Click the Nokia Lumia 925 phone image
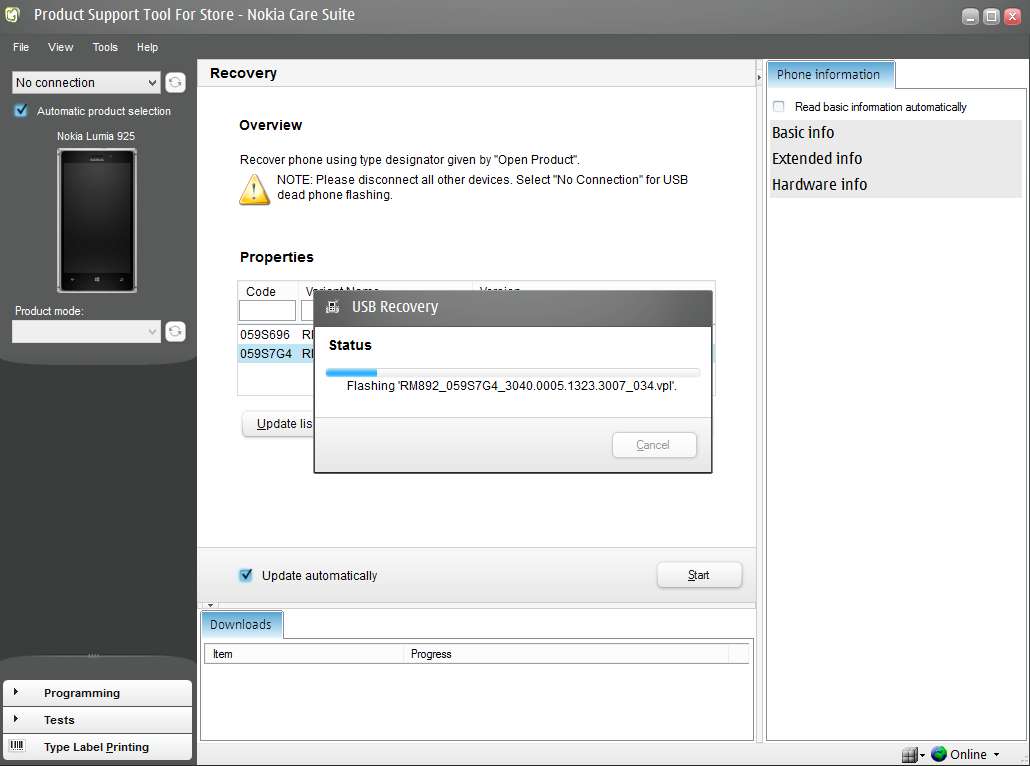Image resolution: width=1030 pixels, height=766 pixels. [97, 220]
